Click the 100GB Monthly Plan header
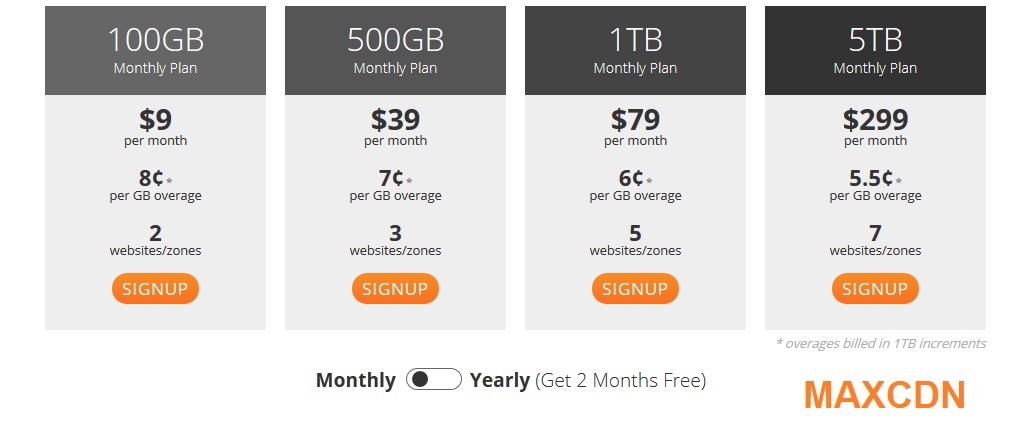The width and height of the screenshot is (1021, 432). click(x=155, y=50)
